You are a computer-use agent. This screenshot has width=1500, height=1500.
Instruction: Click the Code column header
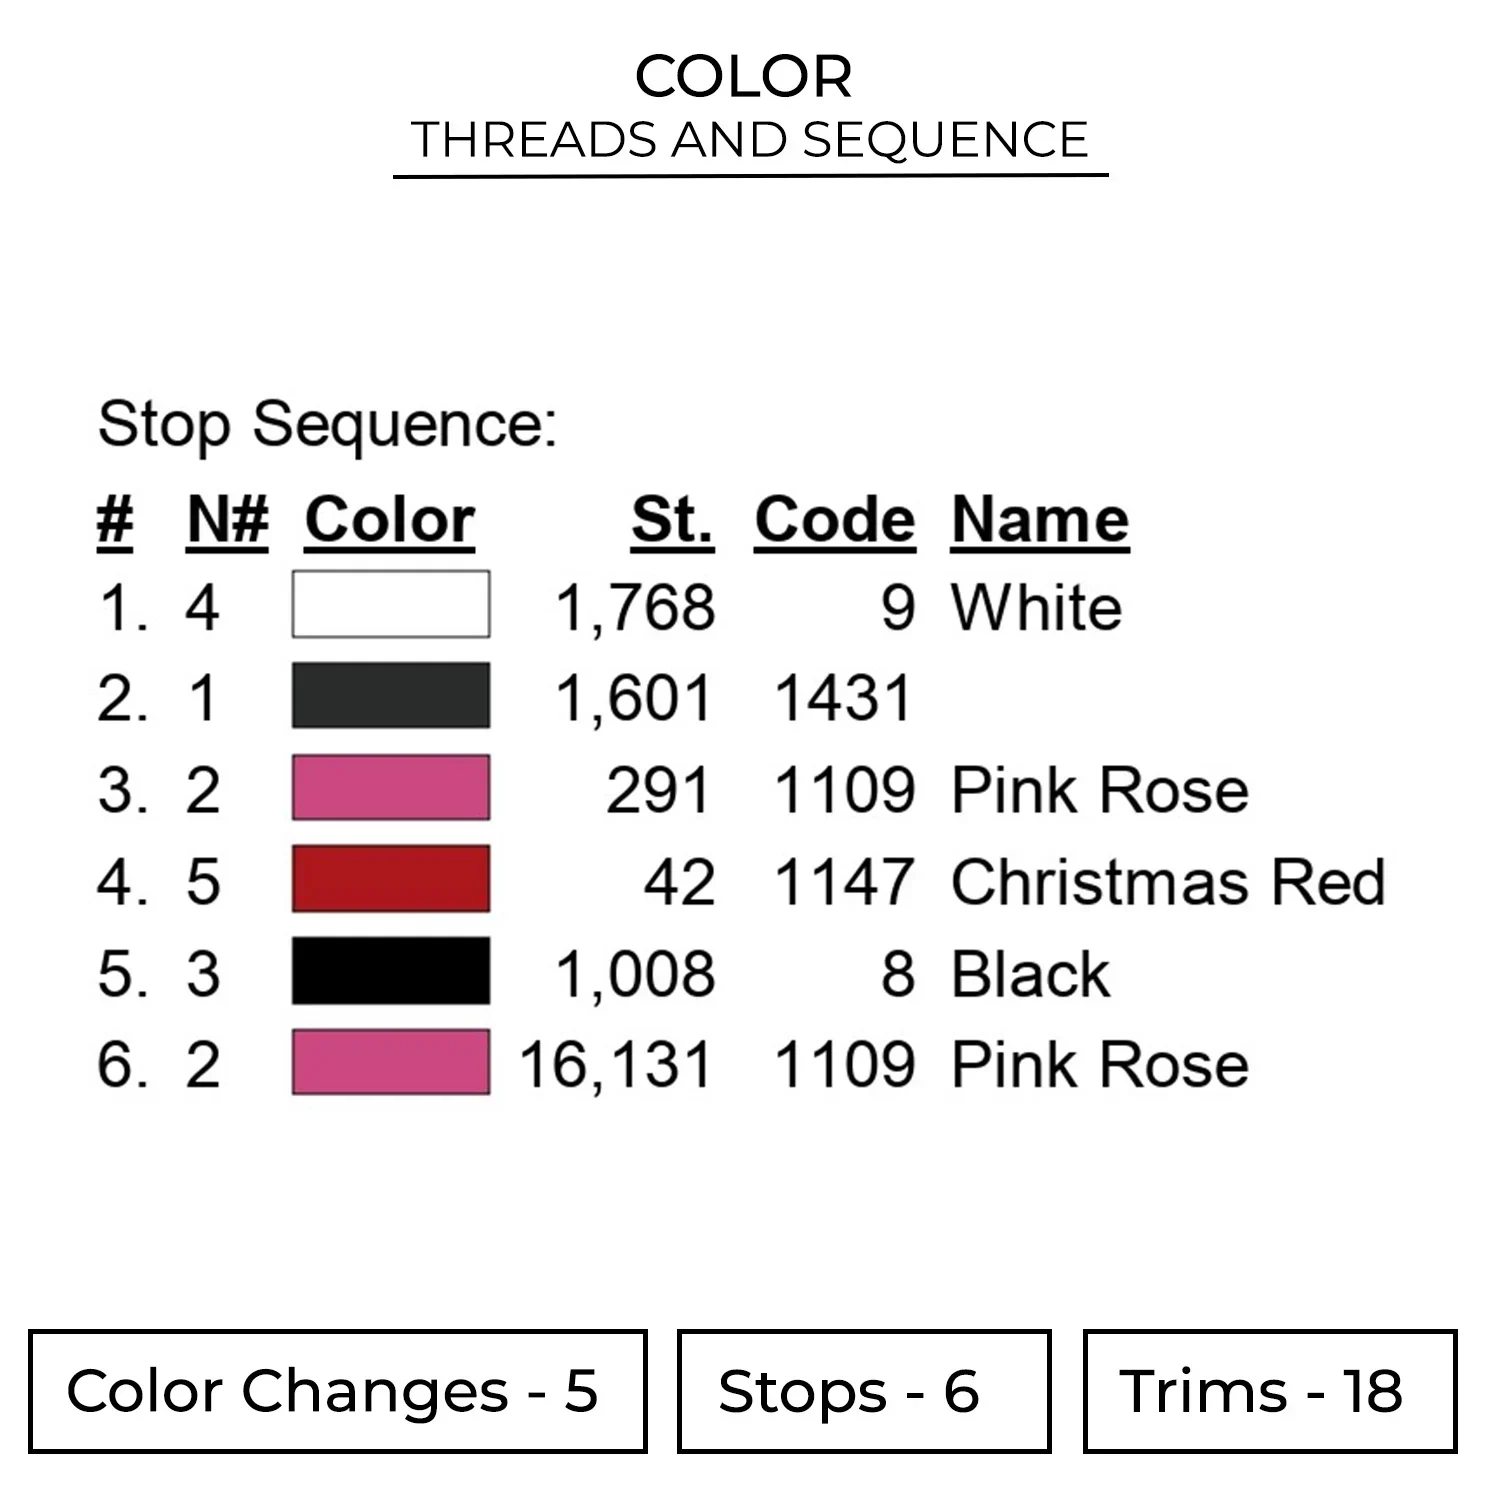(x=834, y=520)
